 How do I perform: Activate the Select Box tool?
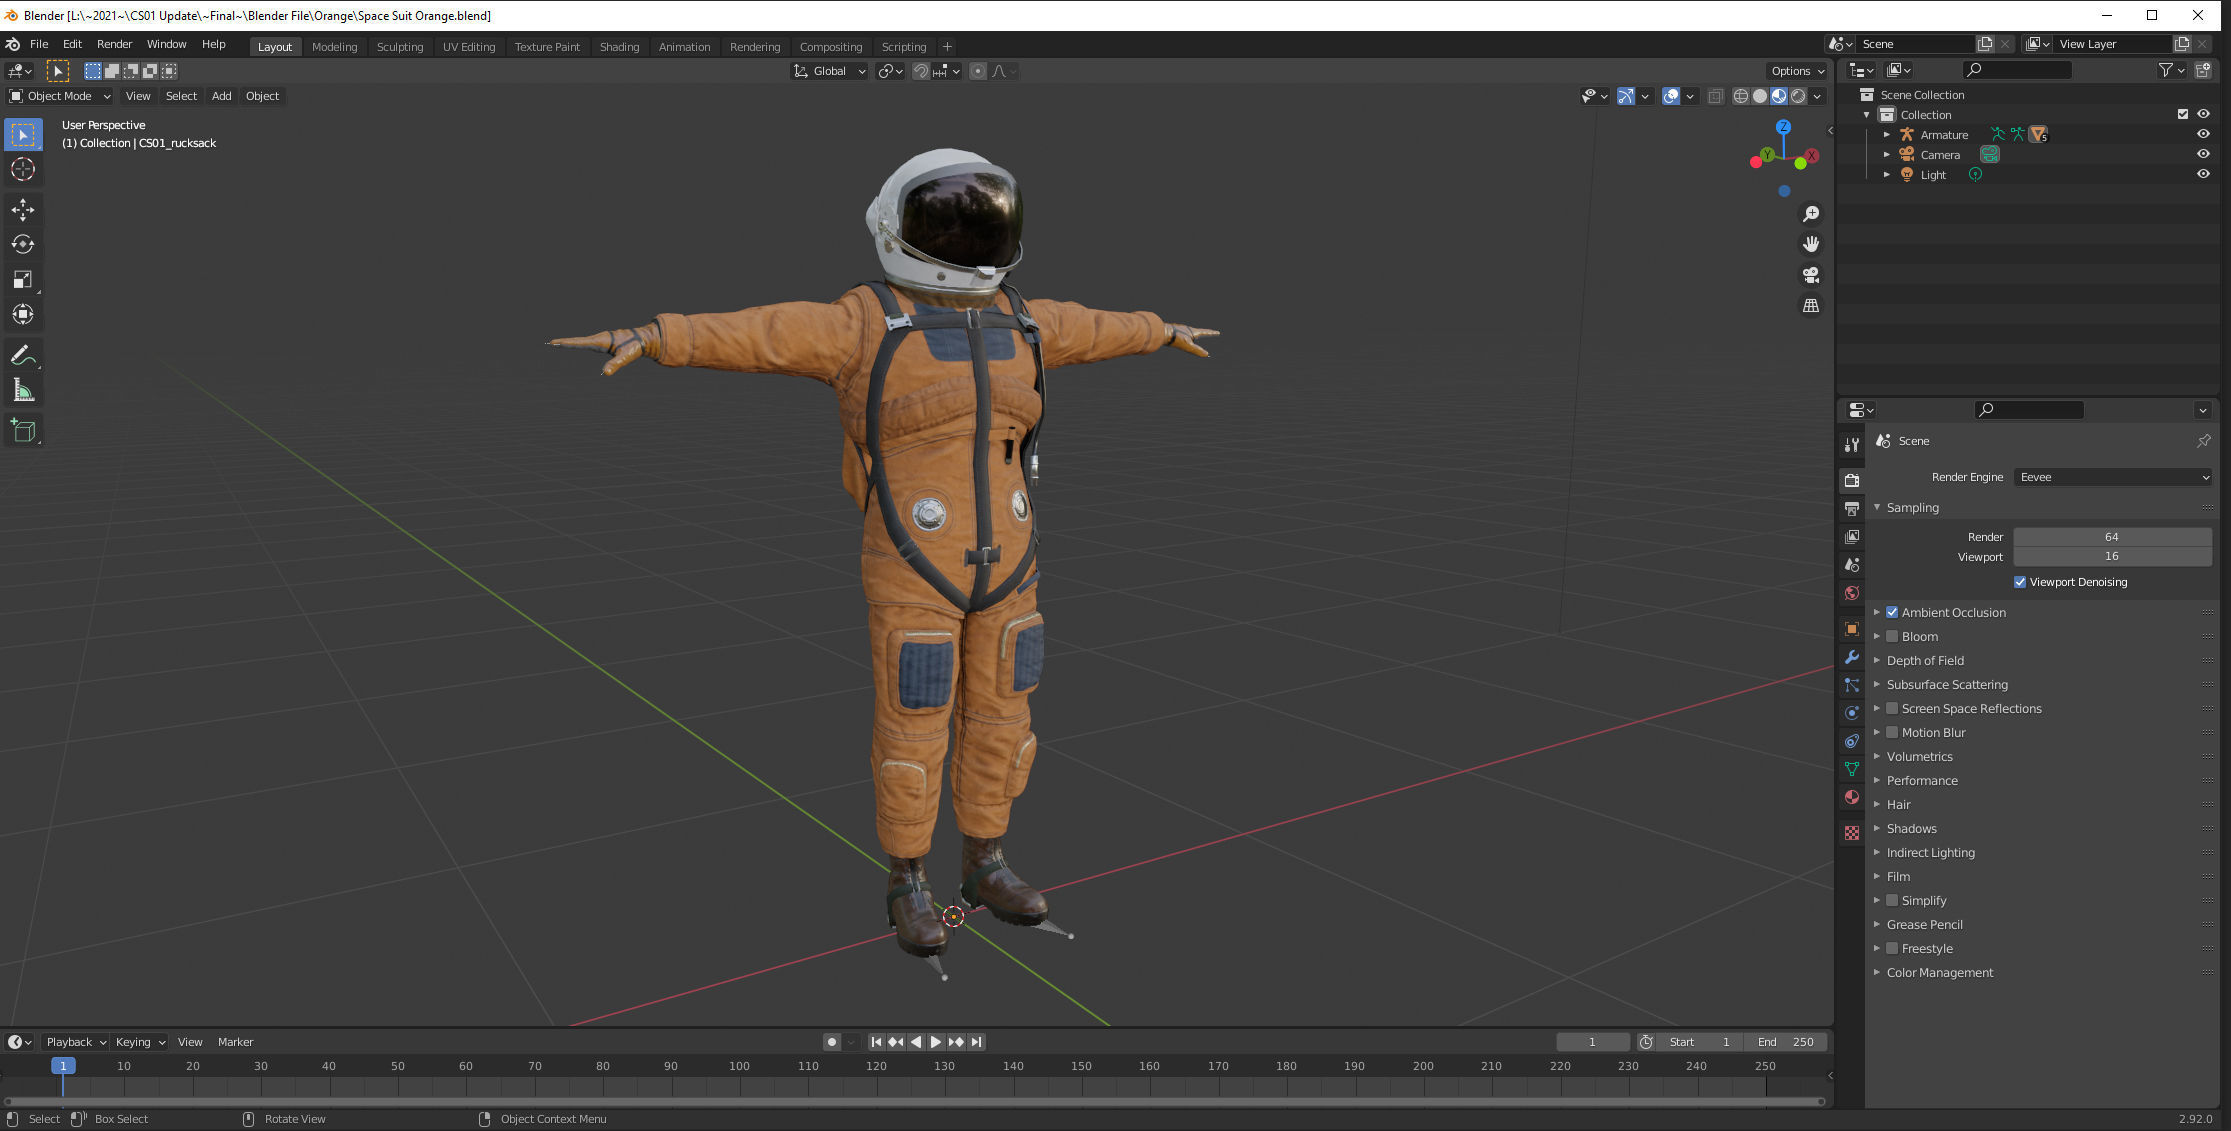click(x=23, y=134)
